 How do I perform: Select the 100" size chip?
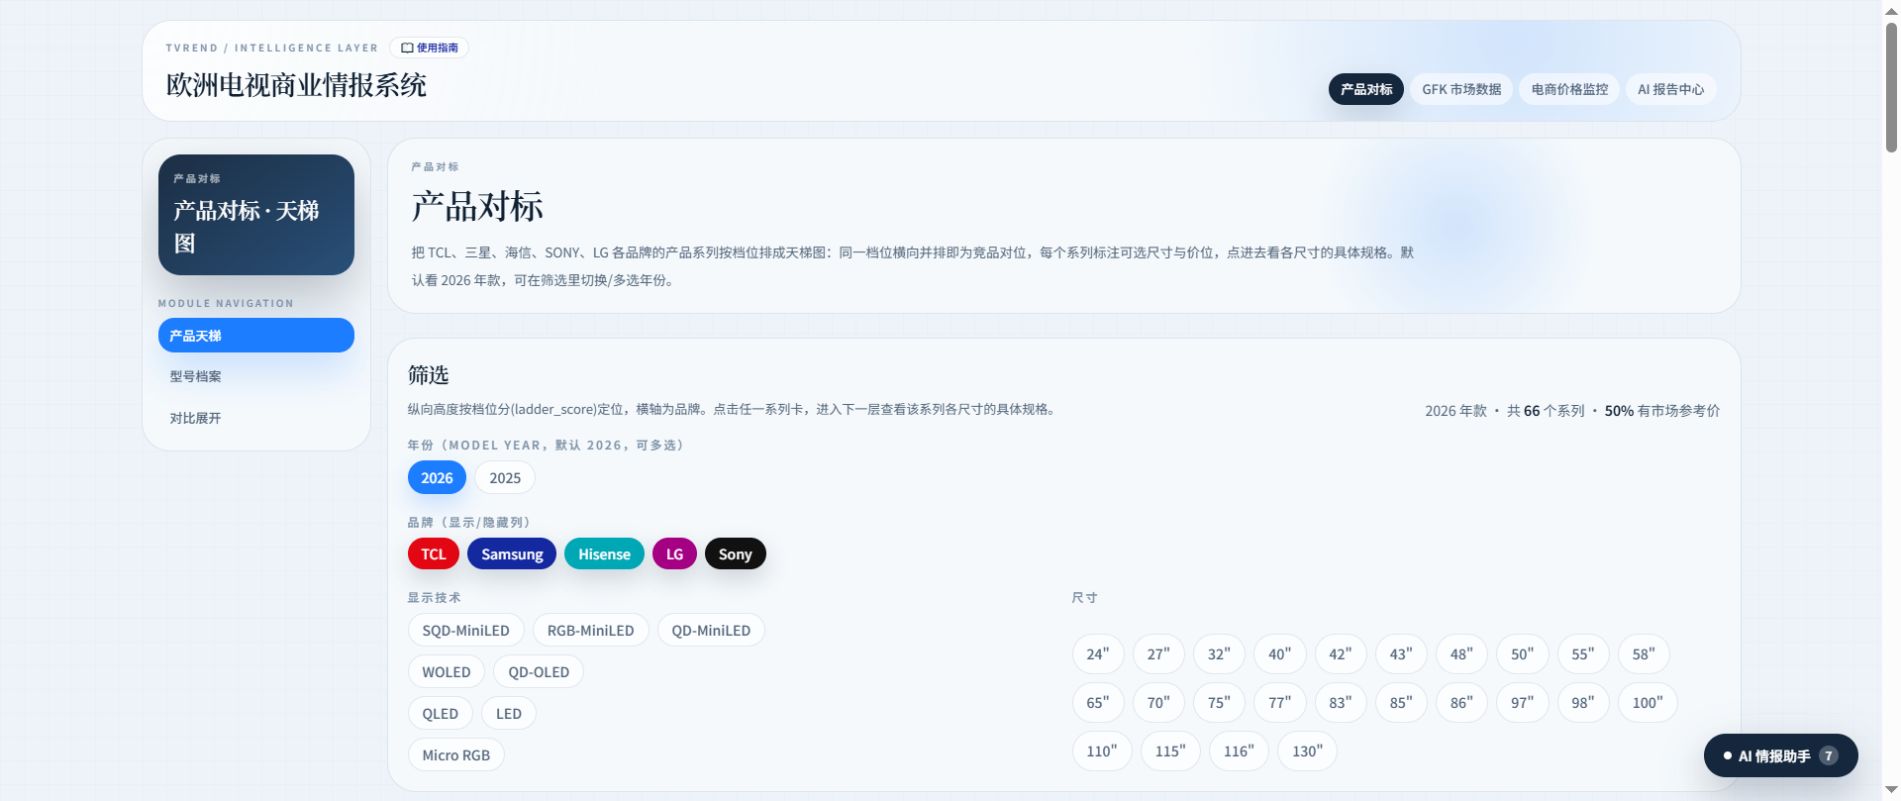point(1647,702)
